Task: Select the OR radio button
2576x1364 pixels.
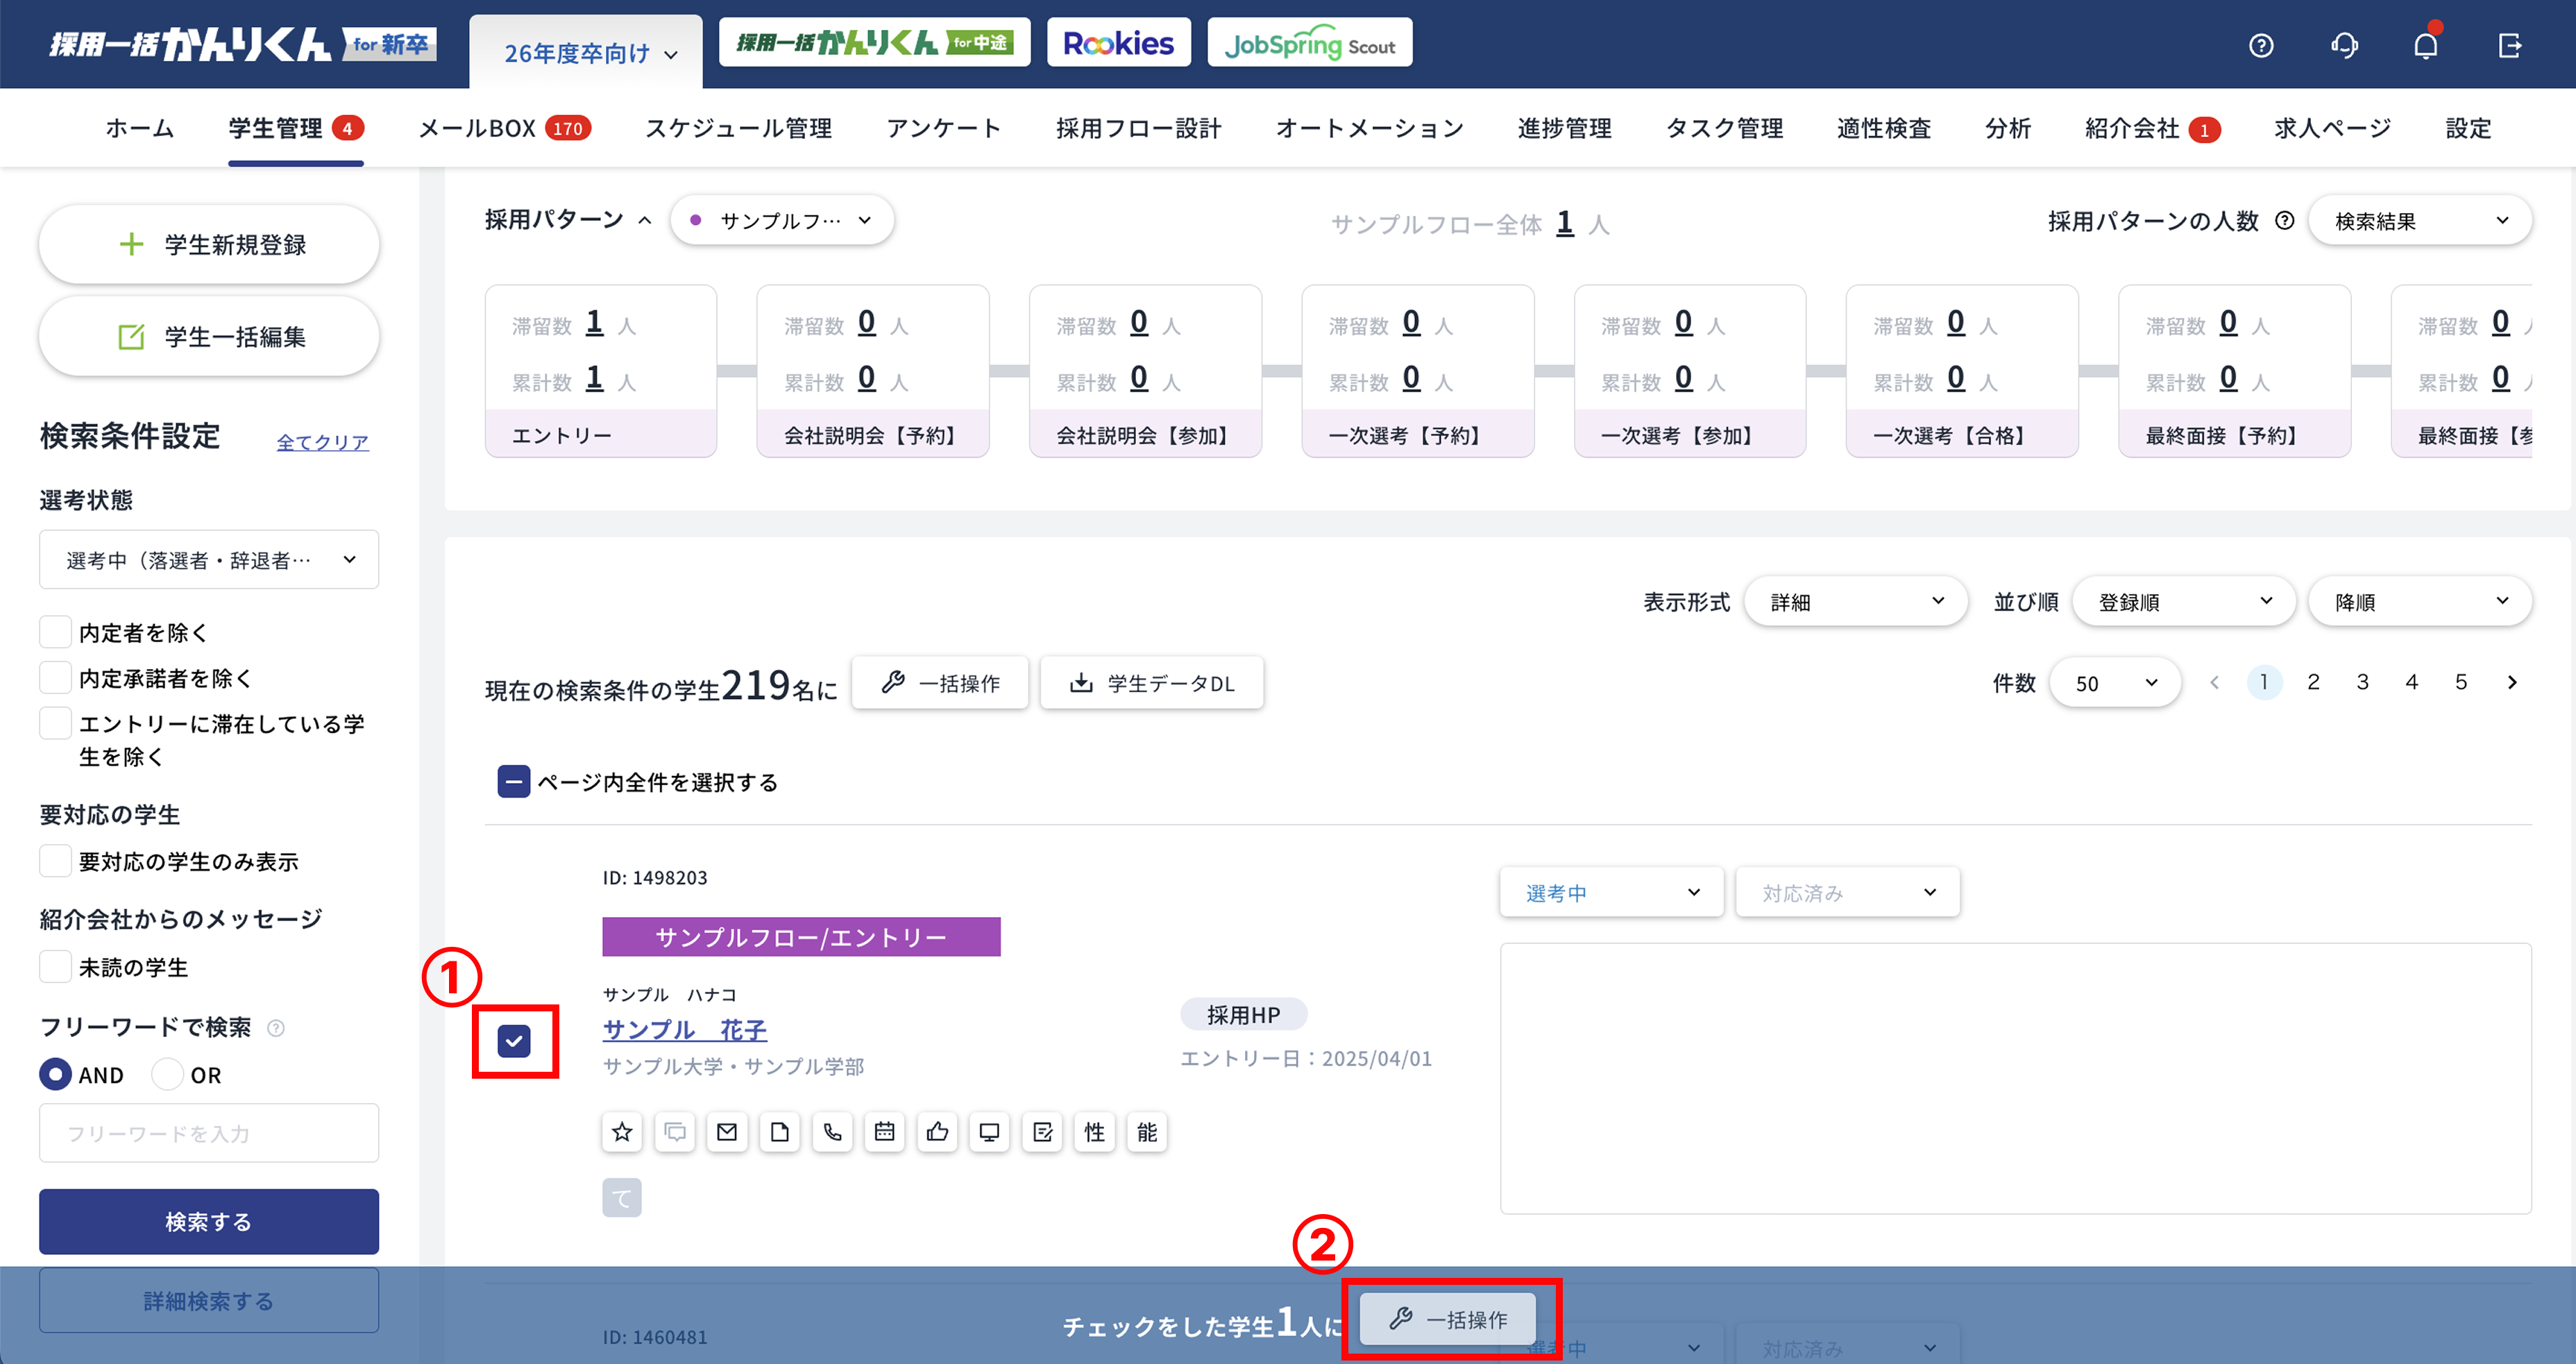Action: tap(168, 1074)
